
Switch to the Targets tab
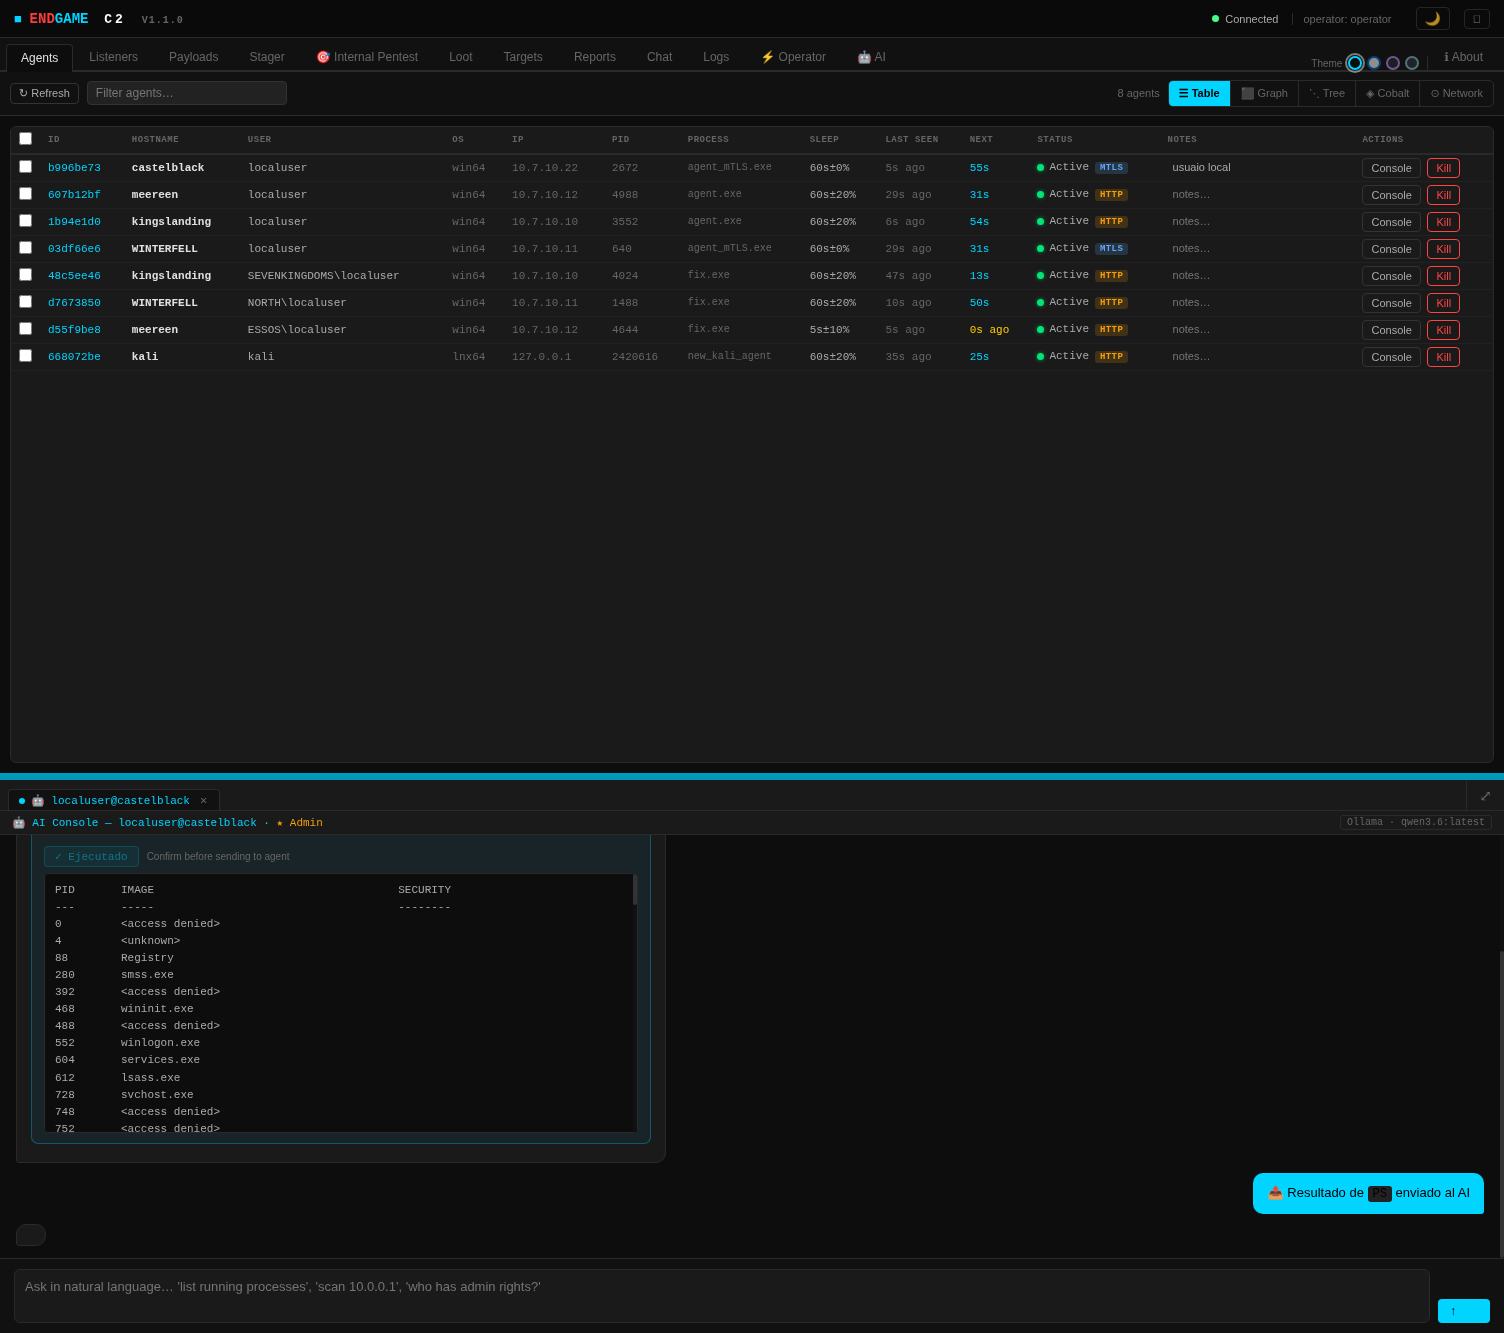pos(523,57)
